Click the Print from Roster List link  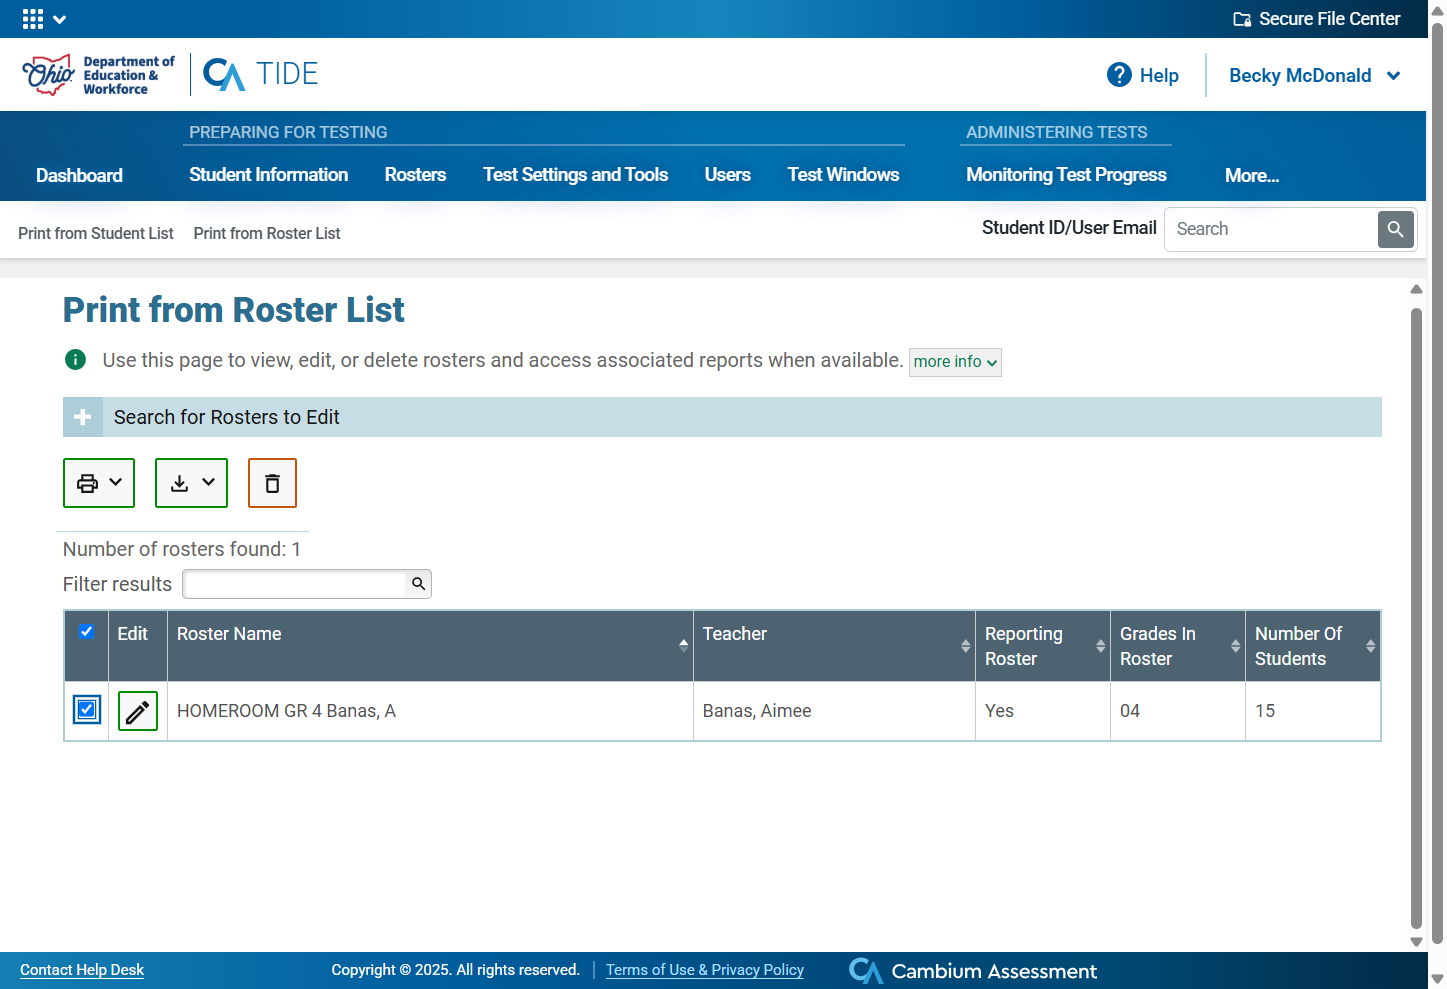pos(267,233)
